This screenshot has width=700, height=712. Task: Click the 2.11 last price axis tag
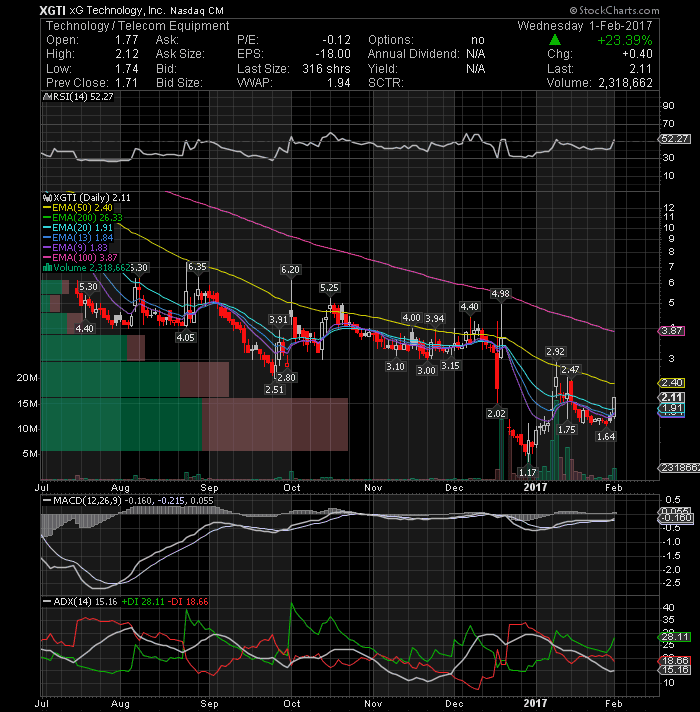[672, 397]
